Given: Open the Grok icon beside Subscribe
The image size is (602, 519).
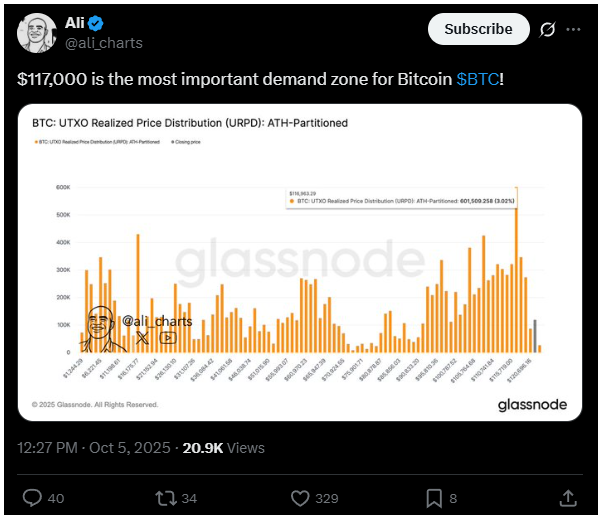Looking at the screenshot, I should 547,30.
